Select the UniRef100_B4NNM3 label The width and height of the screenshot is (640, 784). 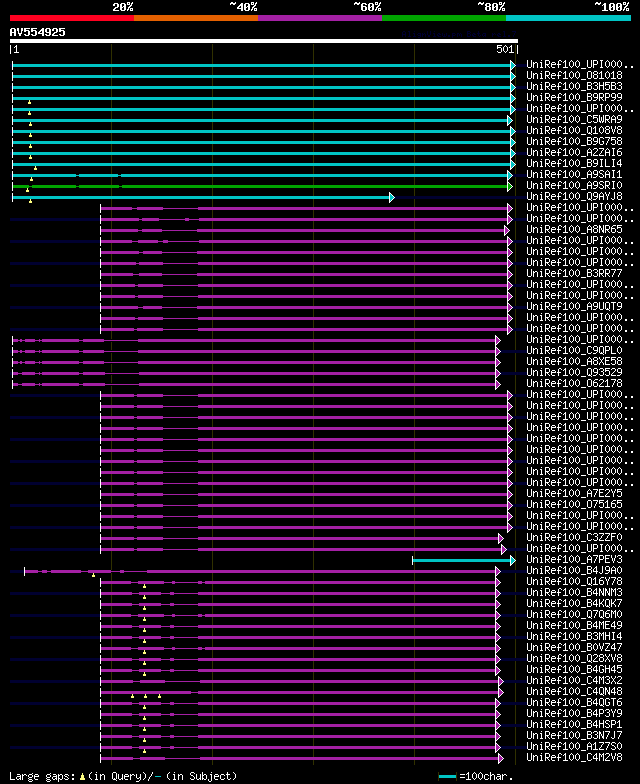pos(574,592)
